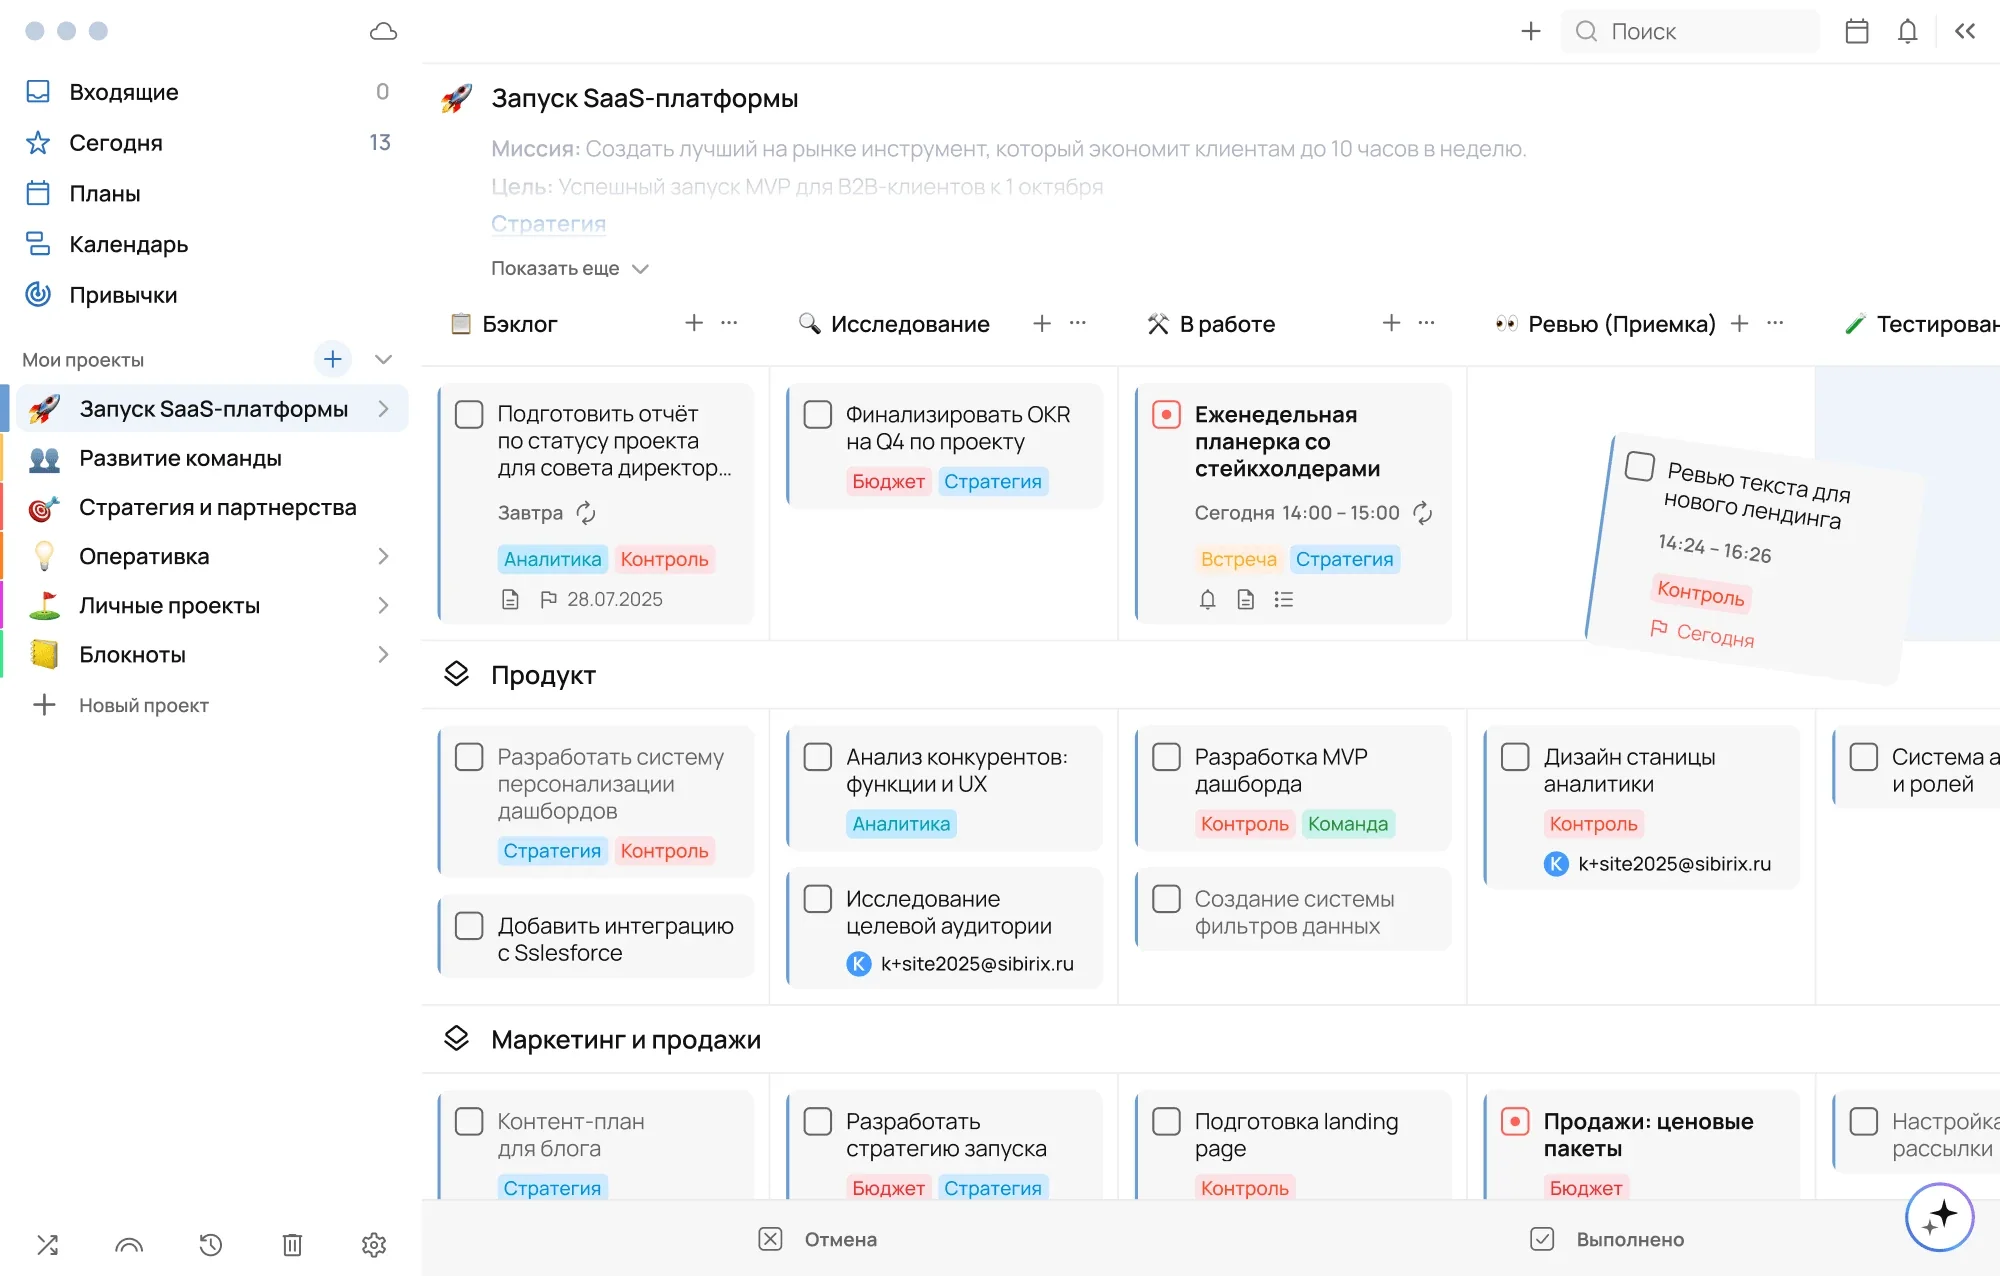Image resolution: width=2000 pixels, height=1276 pixels.
Task: Open notifications bell in top bar
Action: 1908,31
